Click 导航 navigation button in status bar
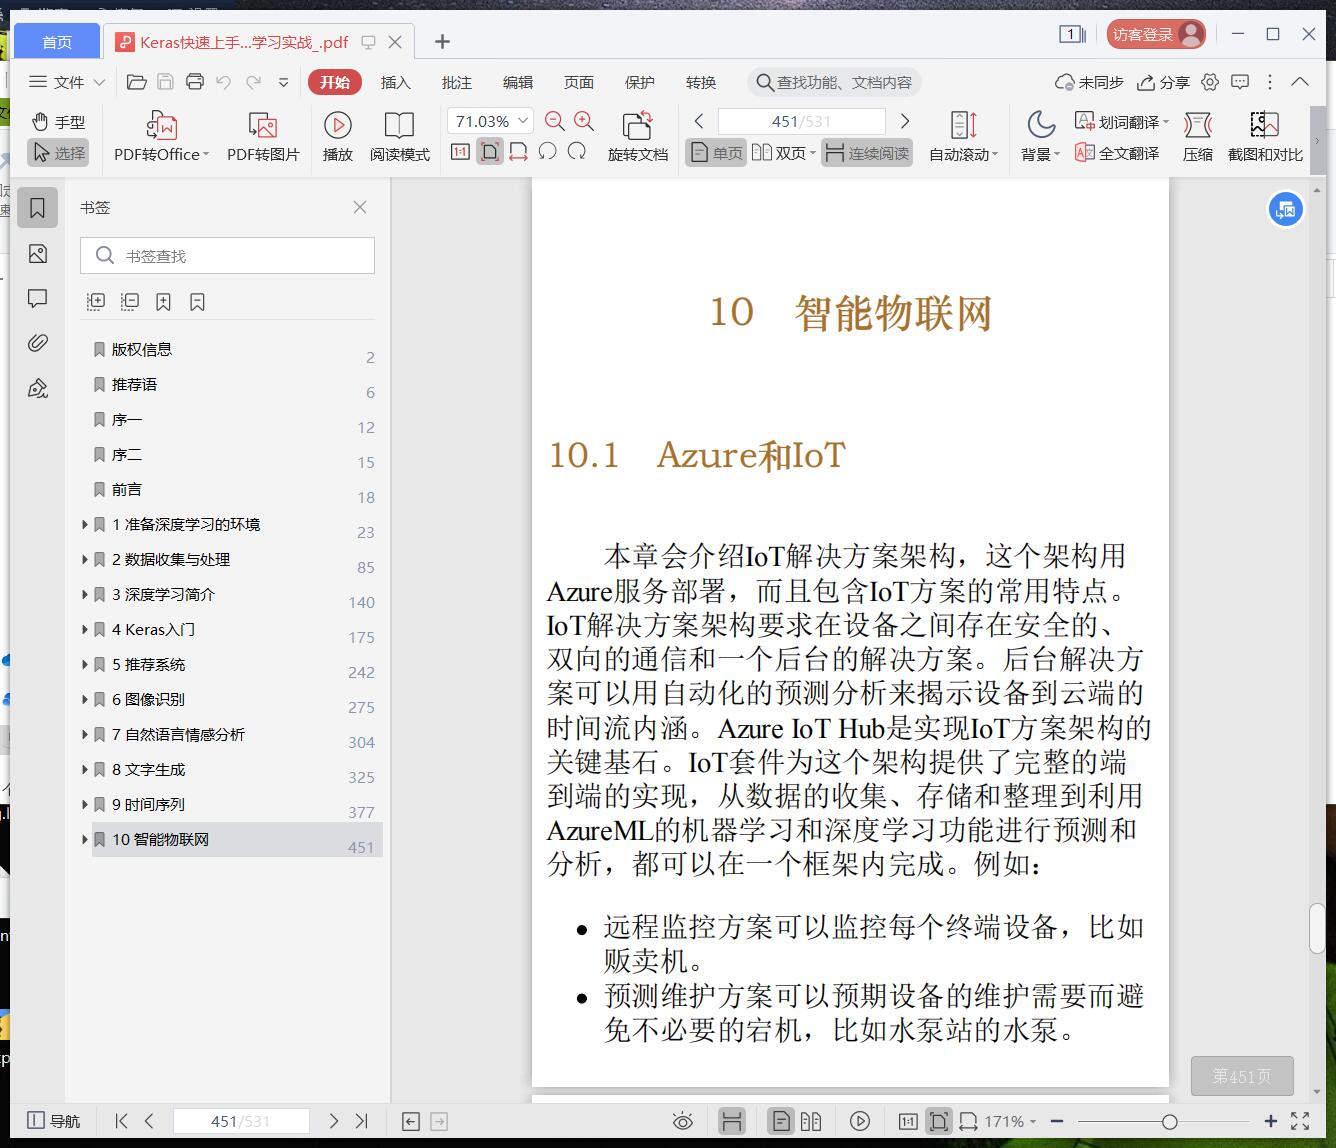Viewport: 1336px width, 1148px height. click(54, 1121)
